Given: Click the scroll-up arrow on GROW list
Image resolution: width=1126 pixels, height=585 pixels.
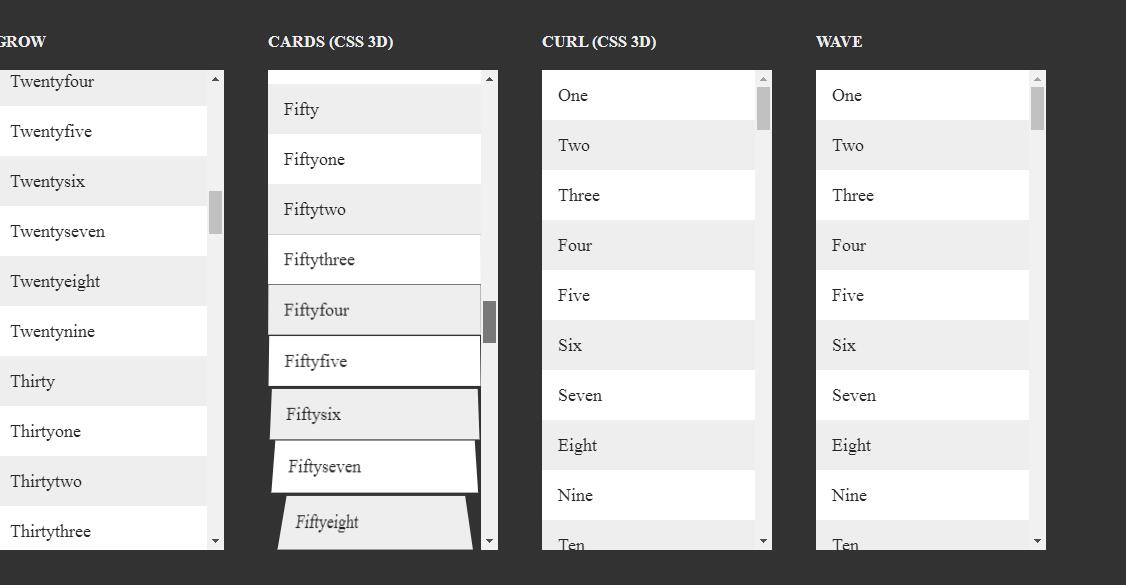Looking at the screenshot, I should pyautogui.click(x=215, y=78).
